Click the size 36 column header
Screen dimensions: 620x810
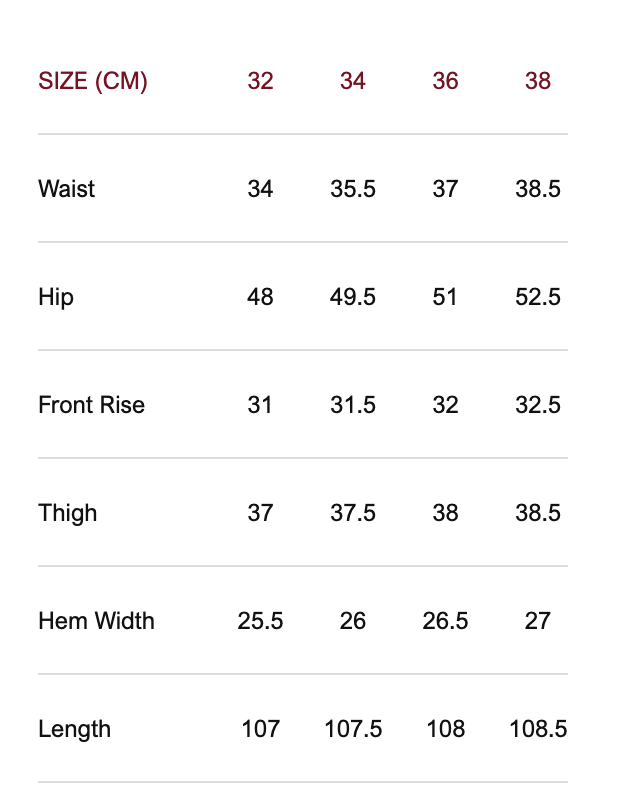[x=445, y=81]
